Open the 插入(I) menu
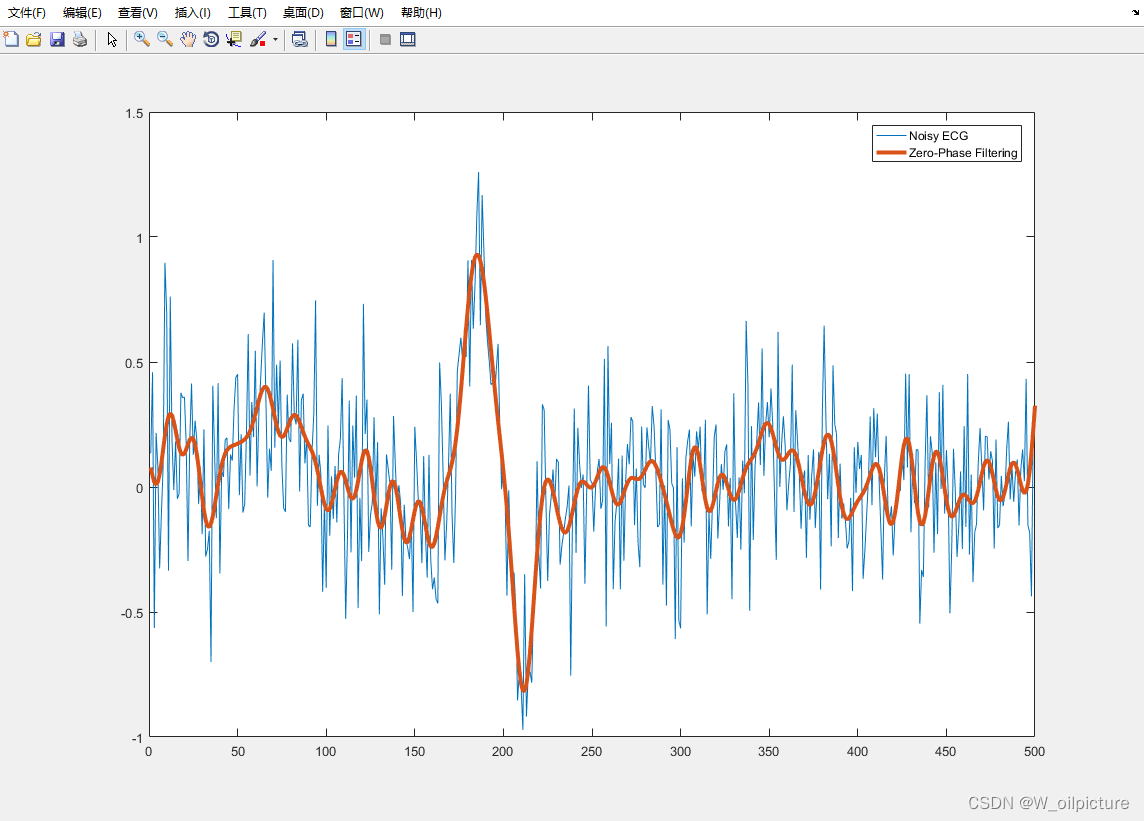Screen dimensions: 1144x821 point(193,12)
